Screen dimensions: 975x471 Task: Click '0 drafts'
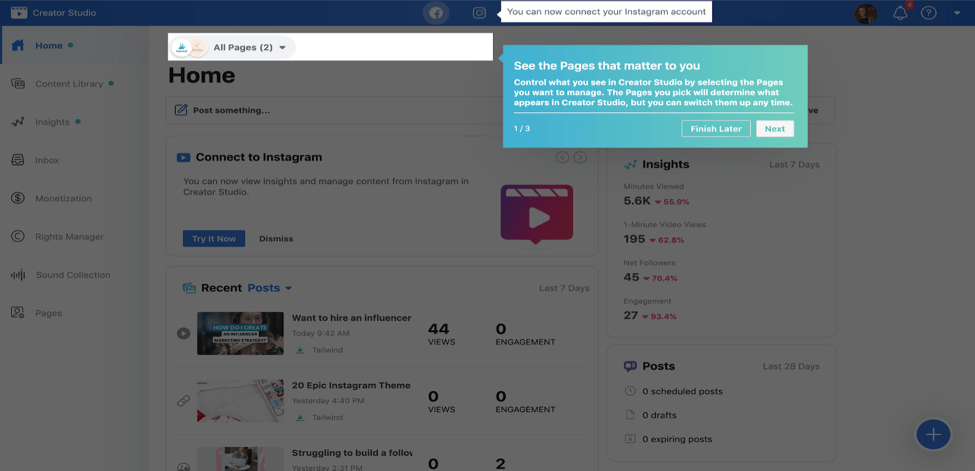pyautogui.click(x=659, y=415)
